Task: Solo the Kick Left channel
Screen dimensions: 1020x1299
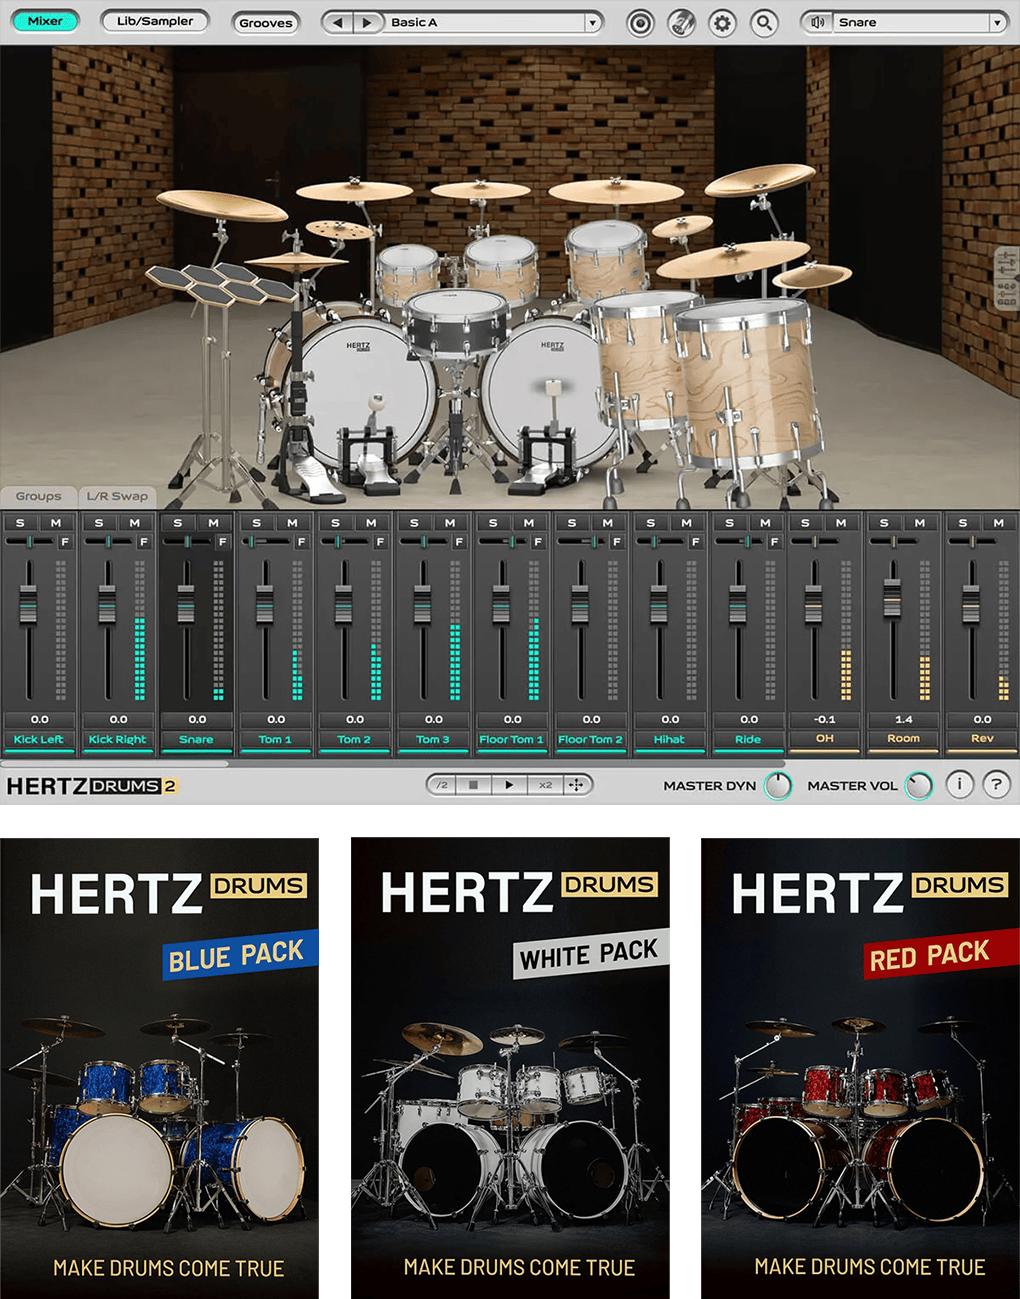Action: (20, 523)
